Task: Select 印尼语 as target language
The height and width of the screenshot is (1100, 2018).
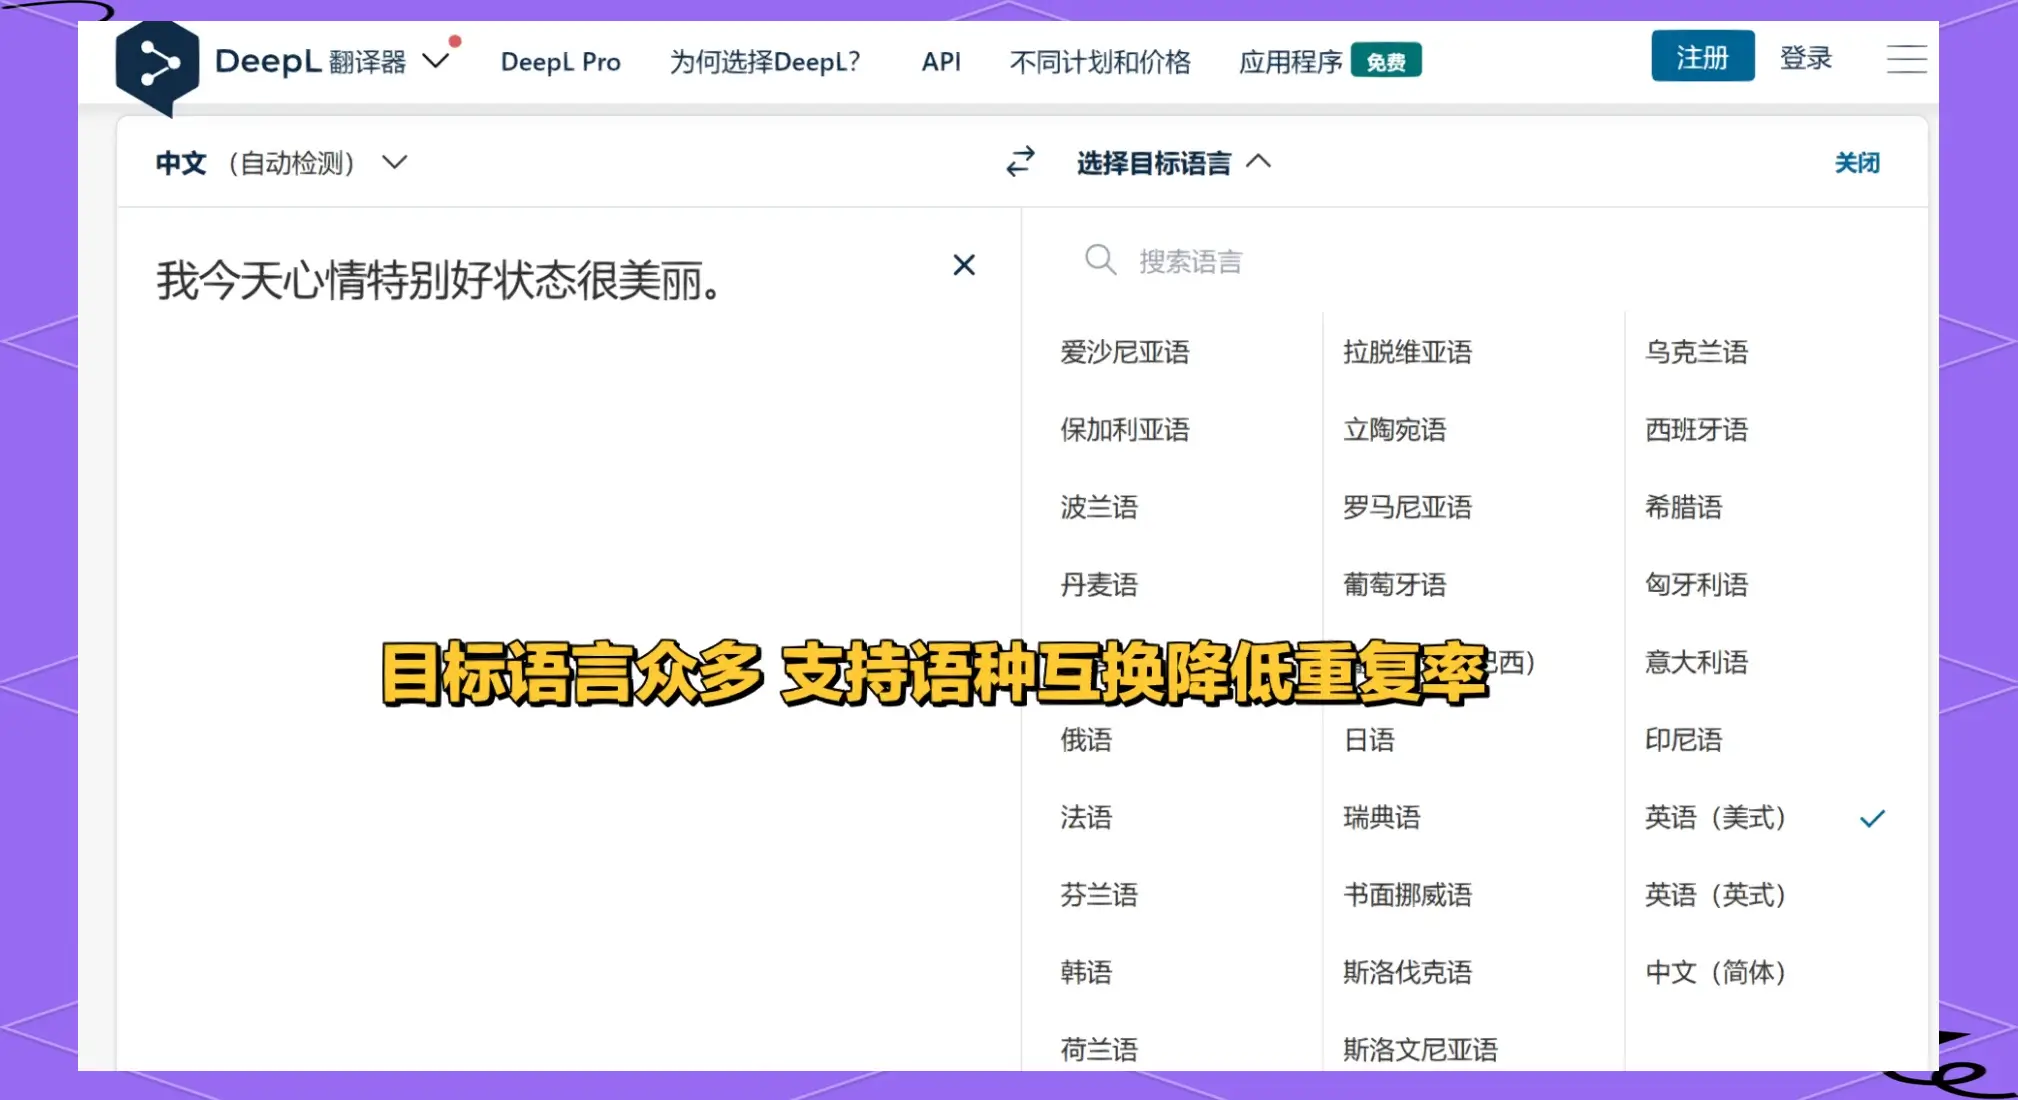Action: click(1683, 740)
